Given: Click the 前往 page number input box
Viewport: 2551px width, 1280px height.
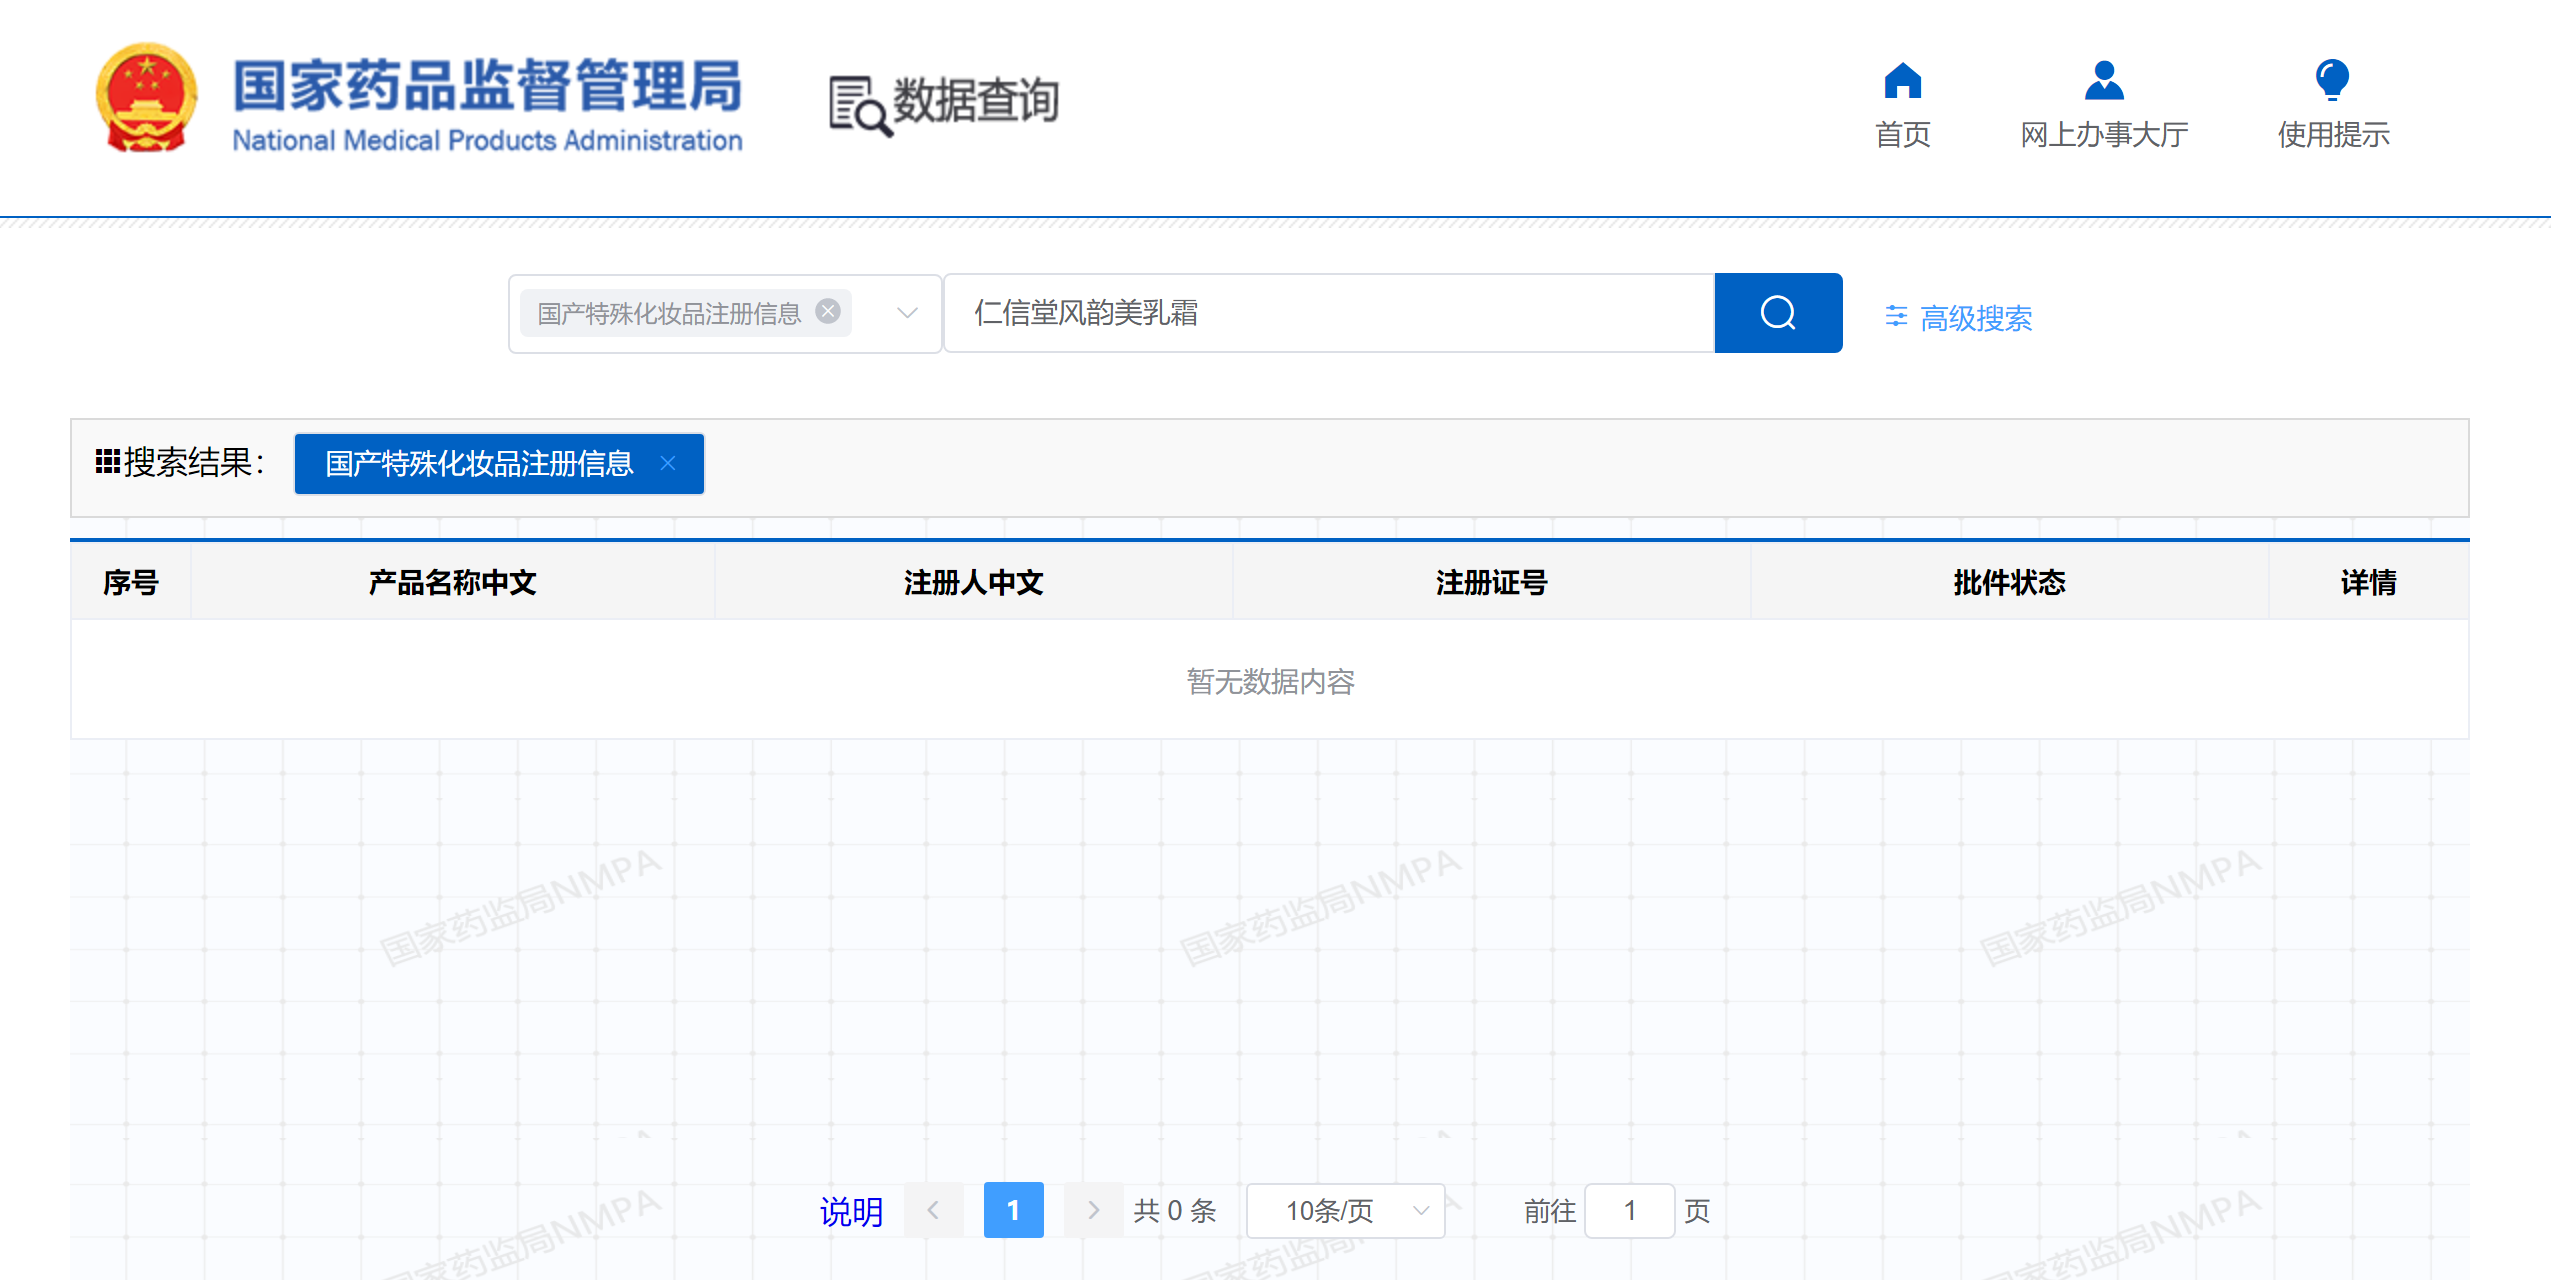Looking at the screenshot, I should (x=1629, y=1211).
